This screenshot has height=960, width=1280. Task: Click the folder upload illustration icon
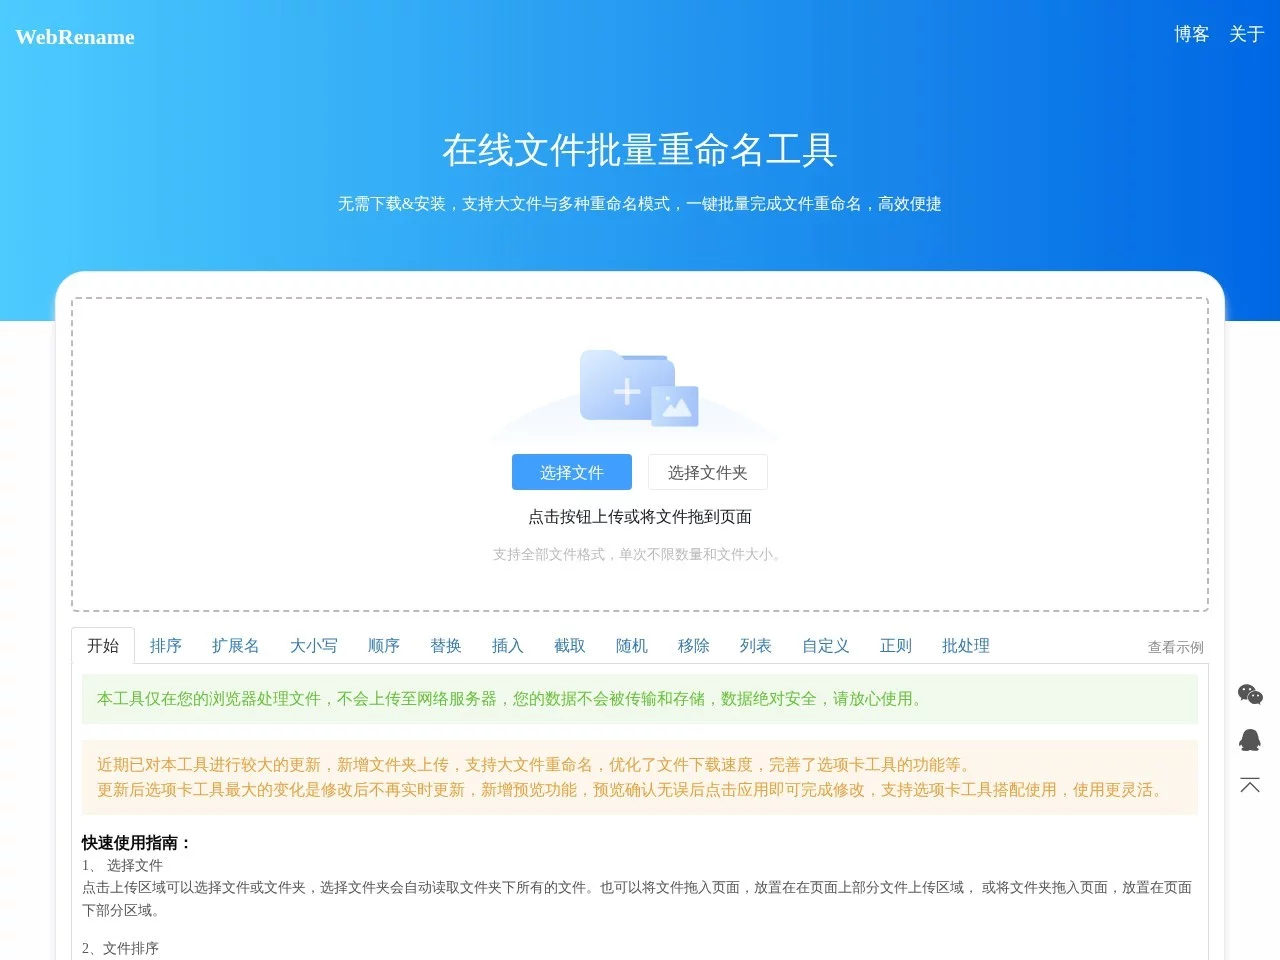[x=639, y=388]
